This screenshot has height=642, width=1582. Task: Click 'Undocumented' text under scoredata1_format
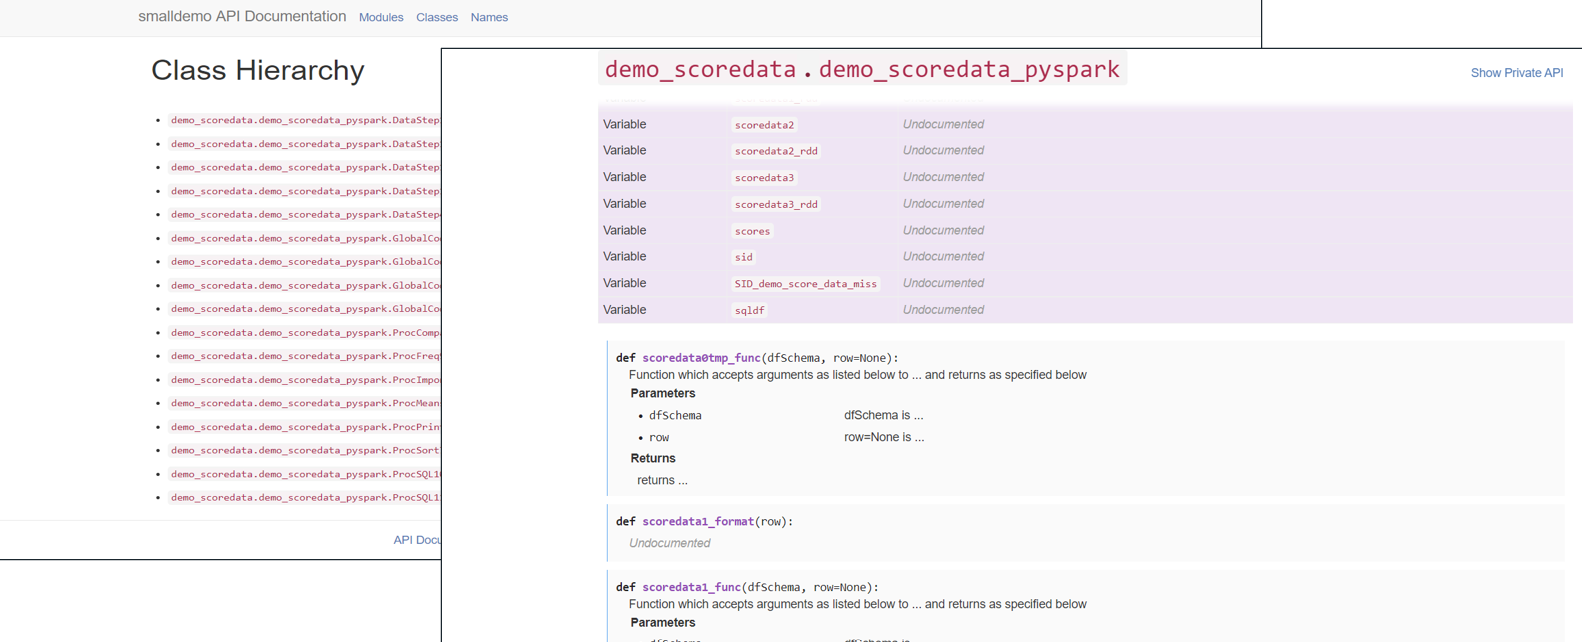tap(669, 543)
